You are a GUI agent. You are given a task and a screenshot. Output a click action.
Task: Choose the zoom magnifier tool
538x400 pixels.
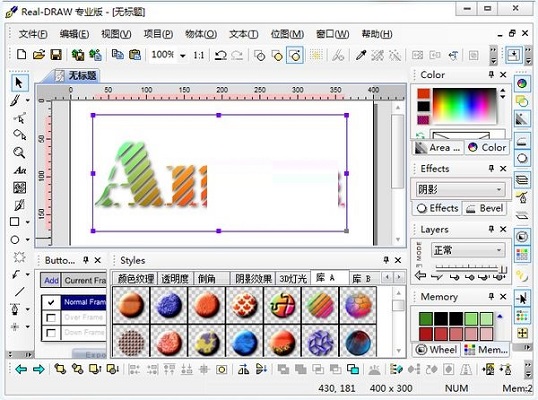19,152
